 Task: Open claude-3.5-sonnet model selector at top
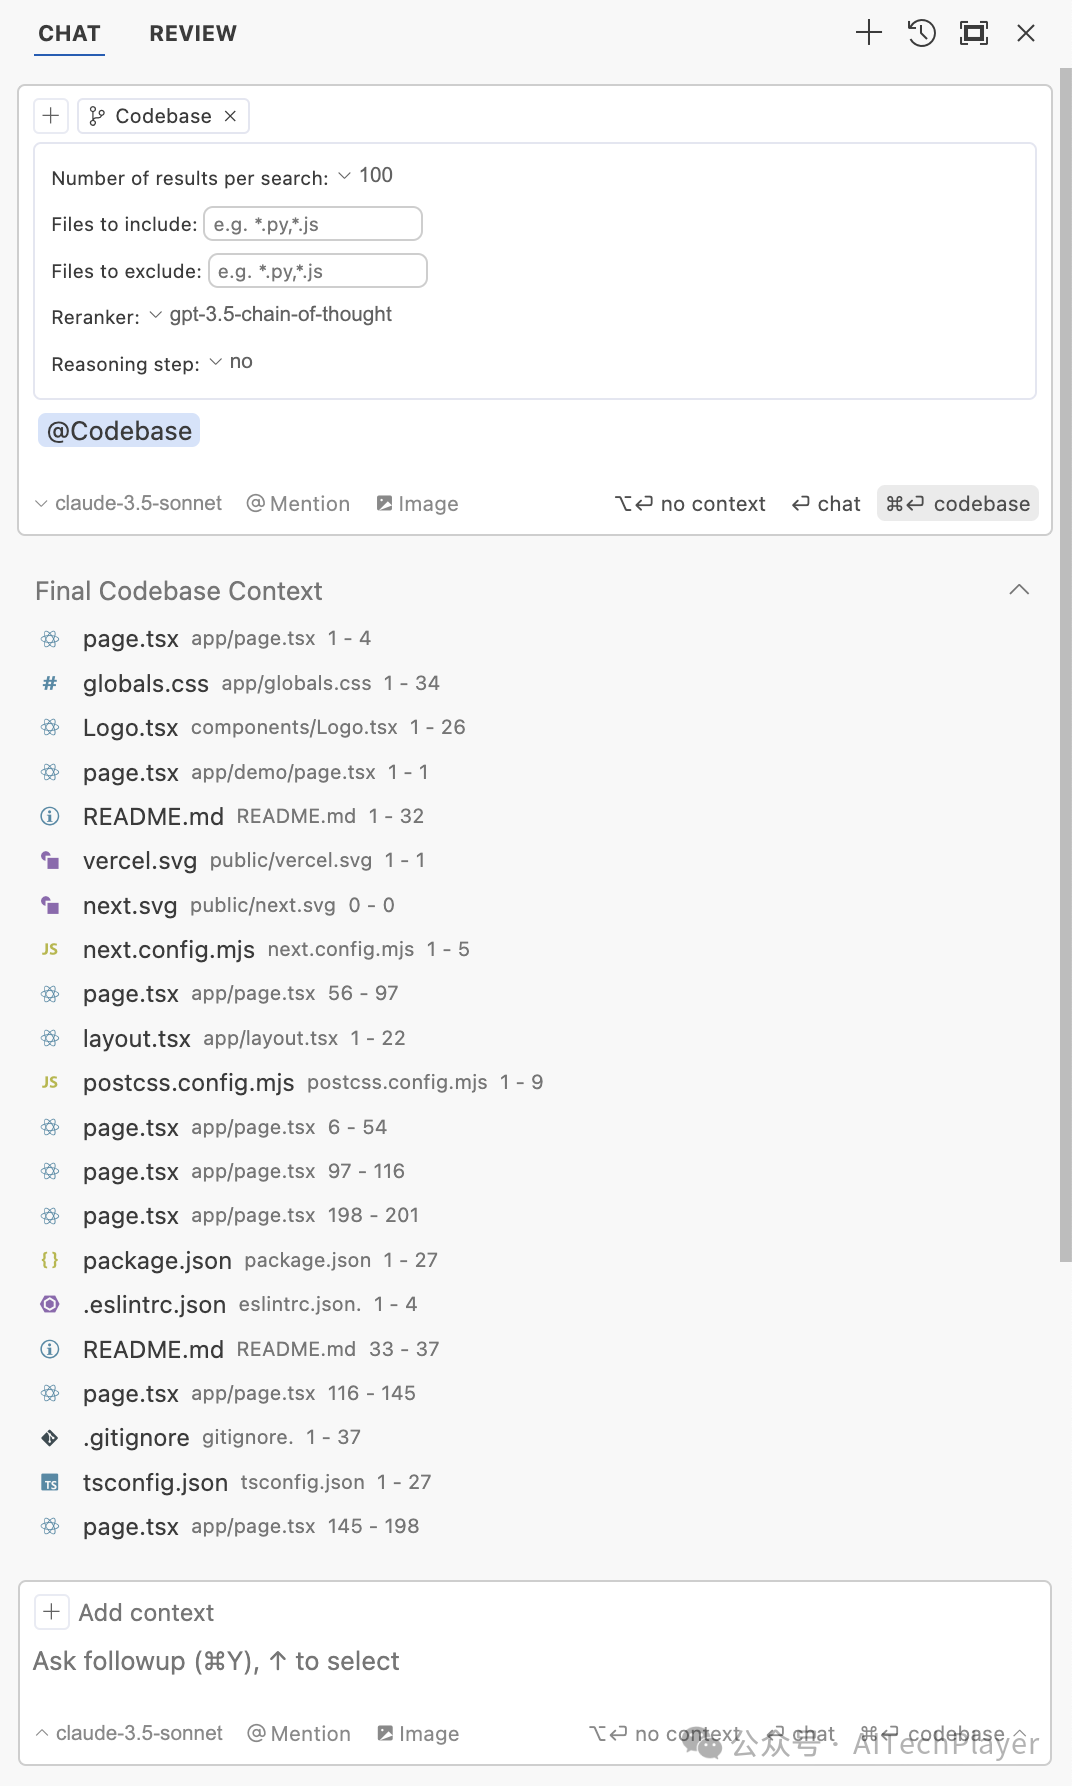(129, 504)
